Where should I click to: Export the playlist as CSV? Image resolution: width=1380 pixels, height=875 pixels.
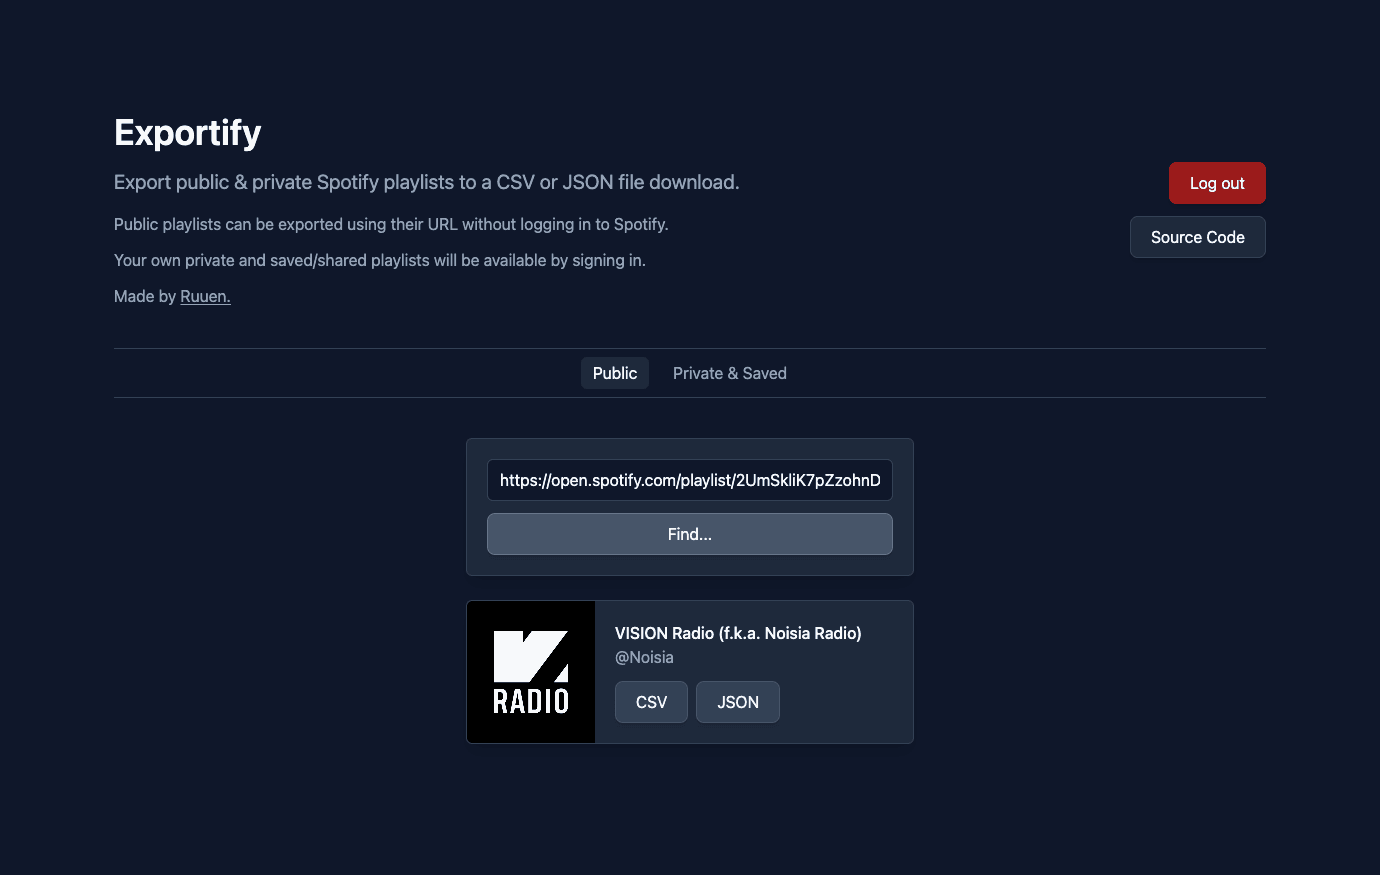click(x=651, y=702)
